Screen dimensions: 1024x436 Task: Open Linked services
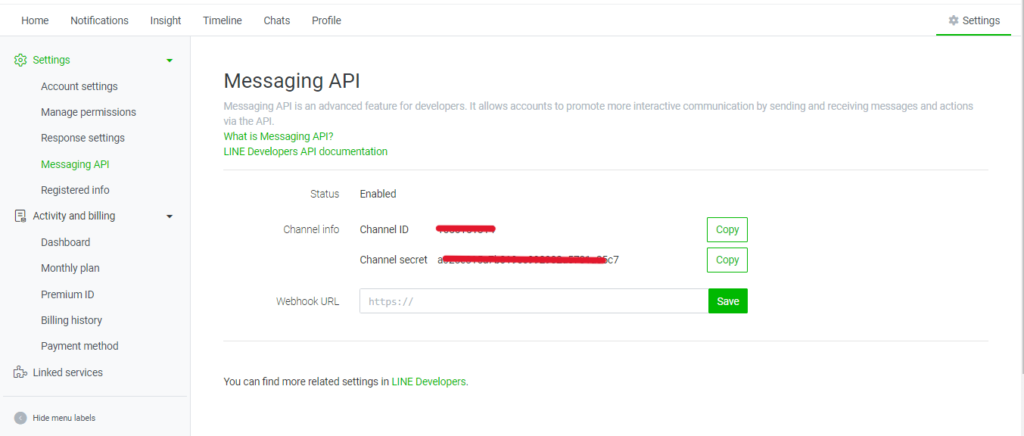[67, 373]
